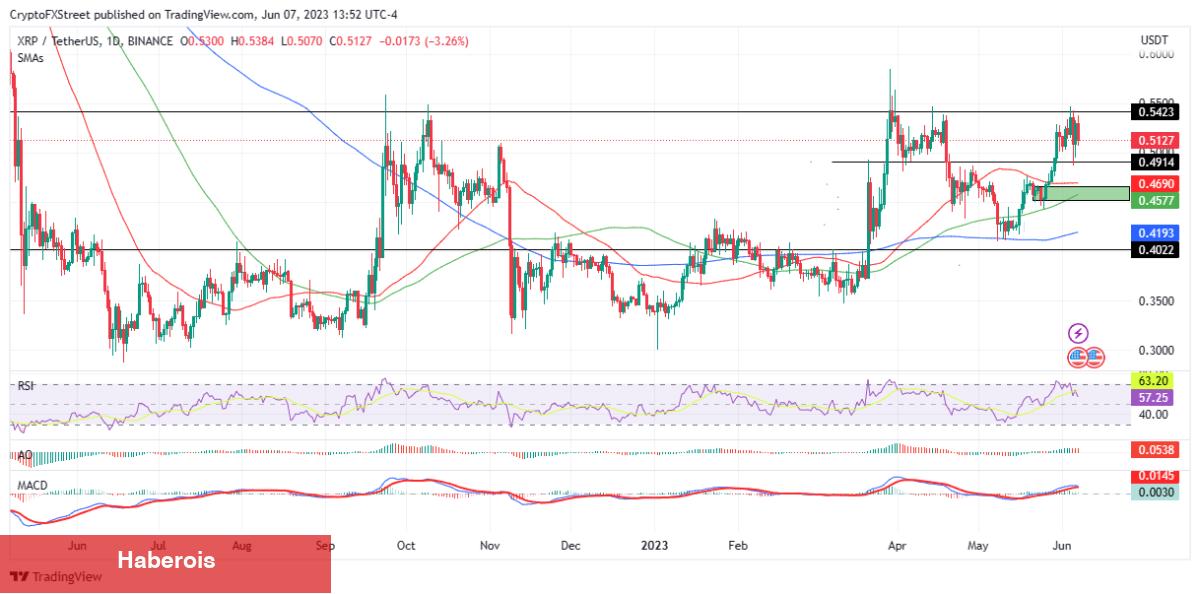Click the Jul label on time axis
The width and height of the screenshot is (1200, 594).
click(158, 546)
